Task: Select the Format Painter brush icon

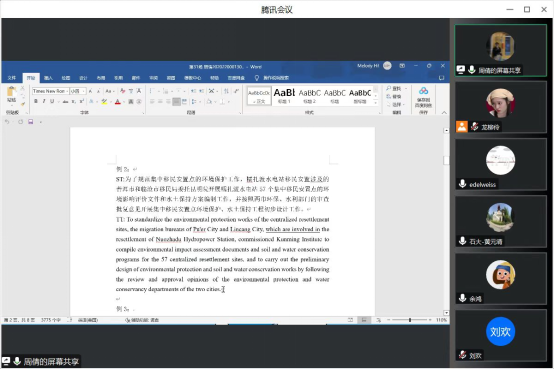Action: click(23, 104)
